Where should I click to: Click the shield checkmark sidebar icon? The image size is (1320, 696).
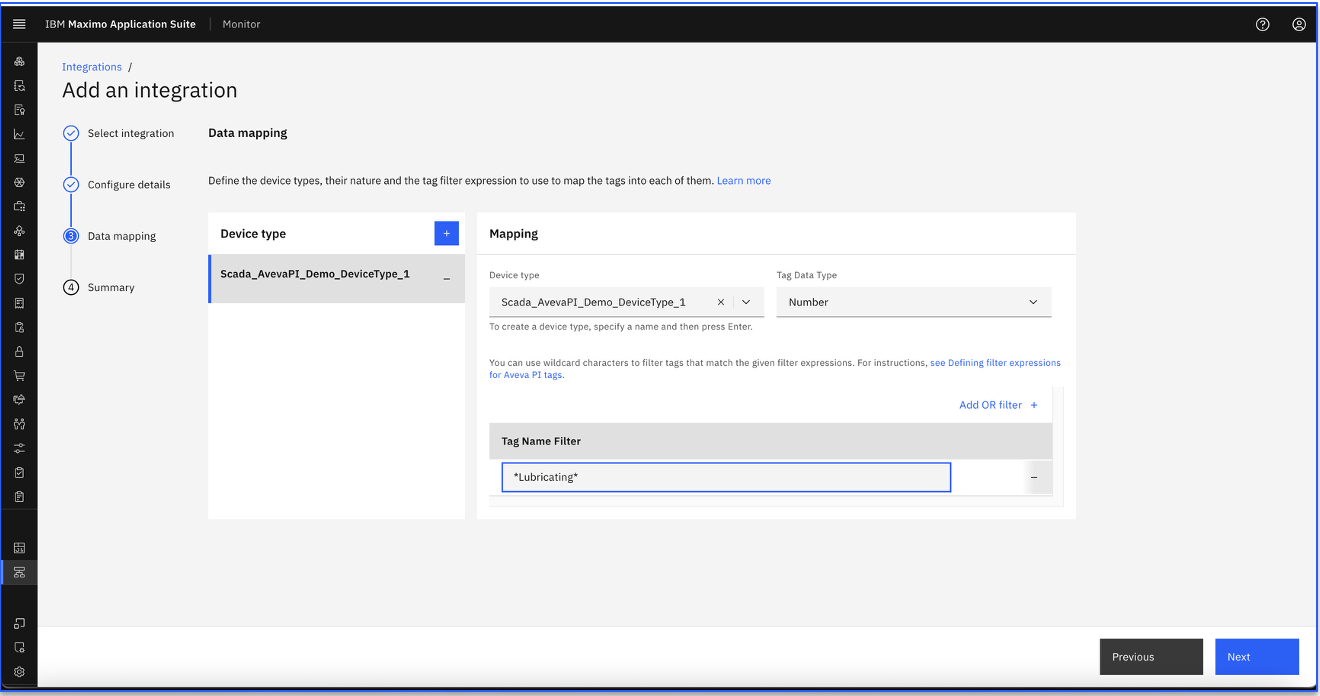[x=19, y=279]
